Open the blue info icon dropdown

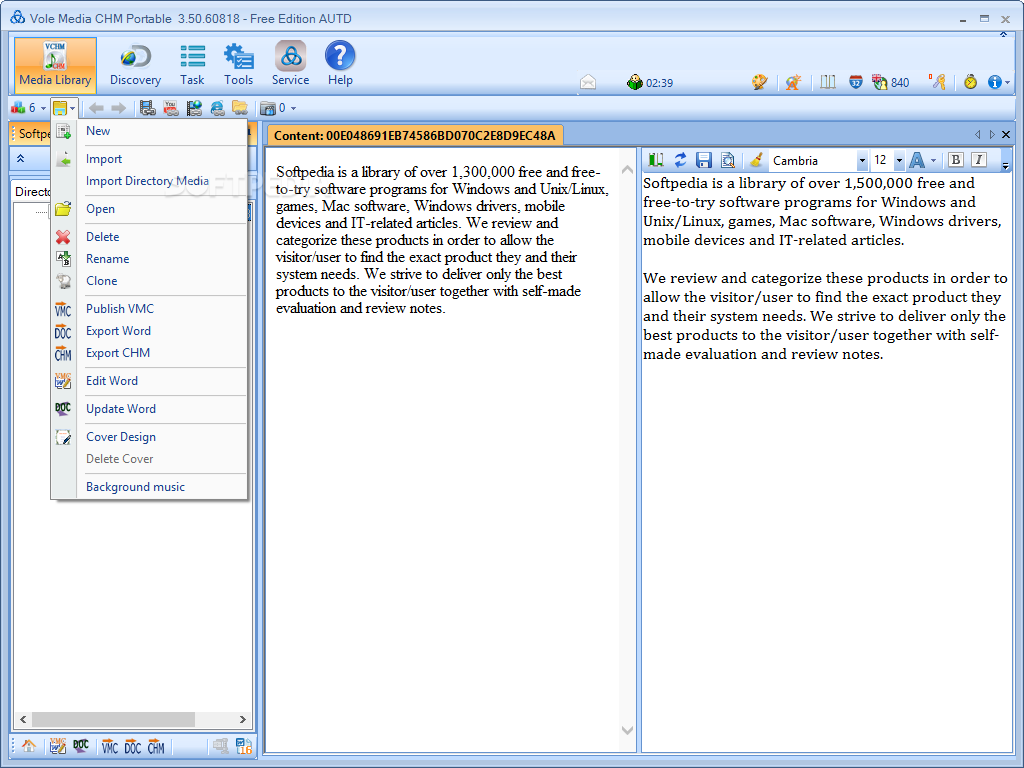999,82
